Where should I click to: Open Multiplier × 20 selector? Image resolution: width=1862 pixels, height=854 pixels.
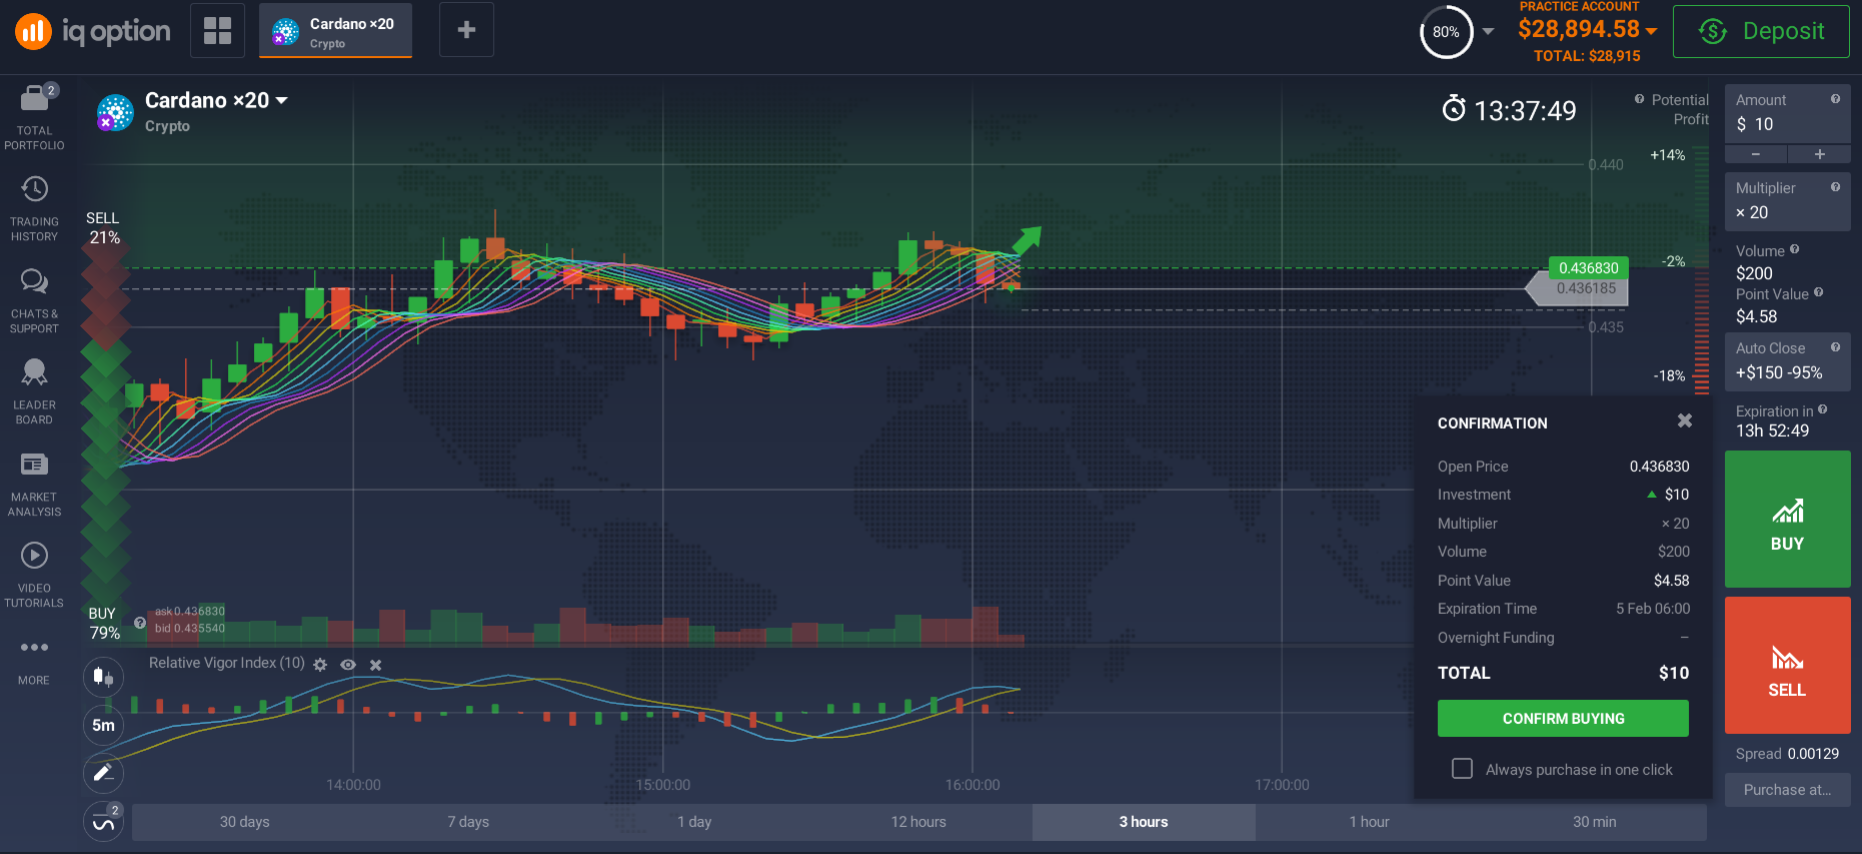[1787, 202]
